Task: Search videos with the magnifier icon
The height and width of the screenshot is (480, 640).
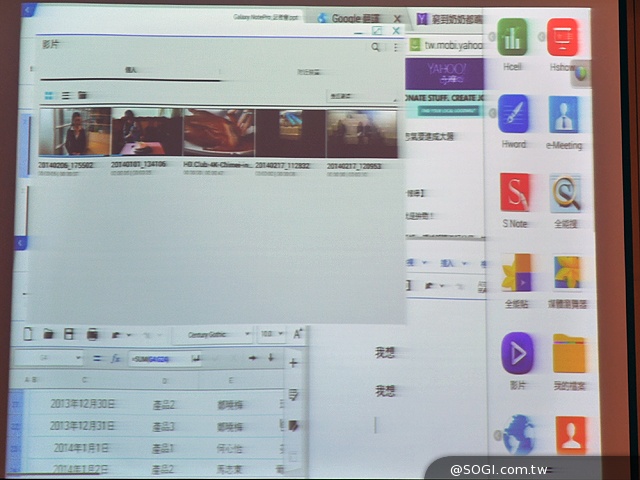Action: (x=375, y=47)
